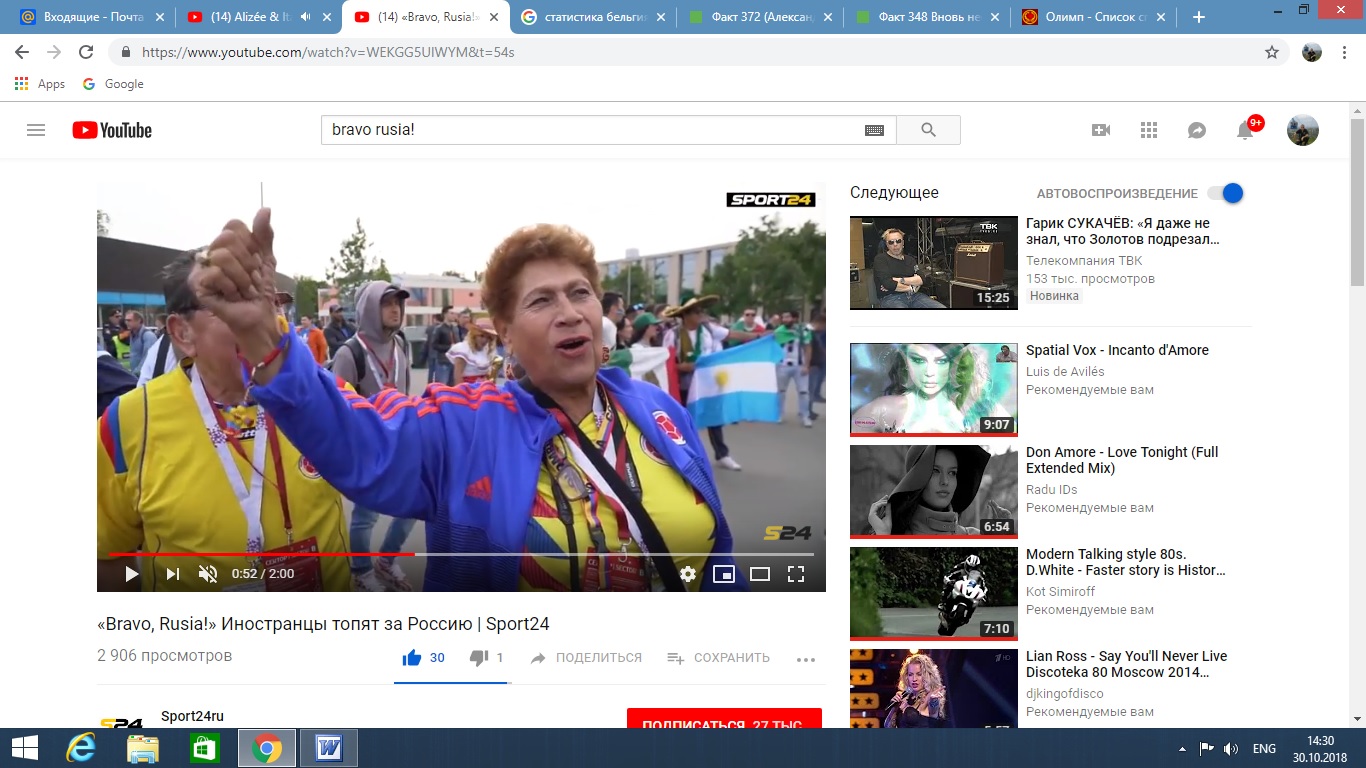Go to the YouTube home logo
Screen dimensions: 1366x768
(112, 130)
